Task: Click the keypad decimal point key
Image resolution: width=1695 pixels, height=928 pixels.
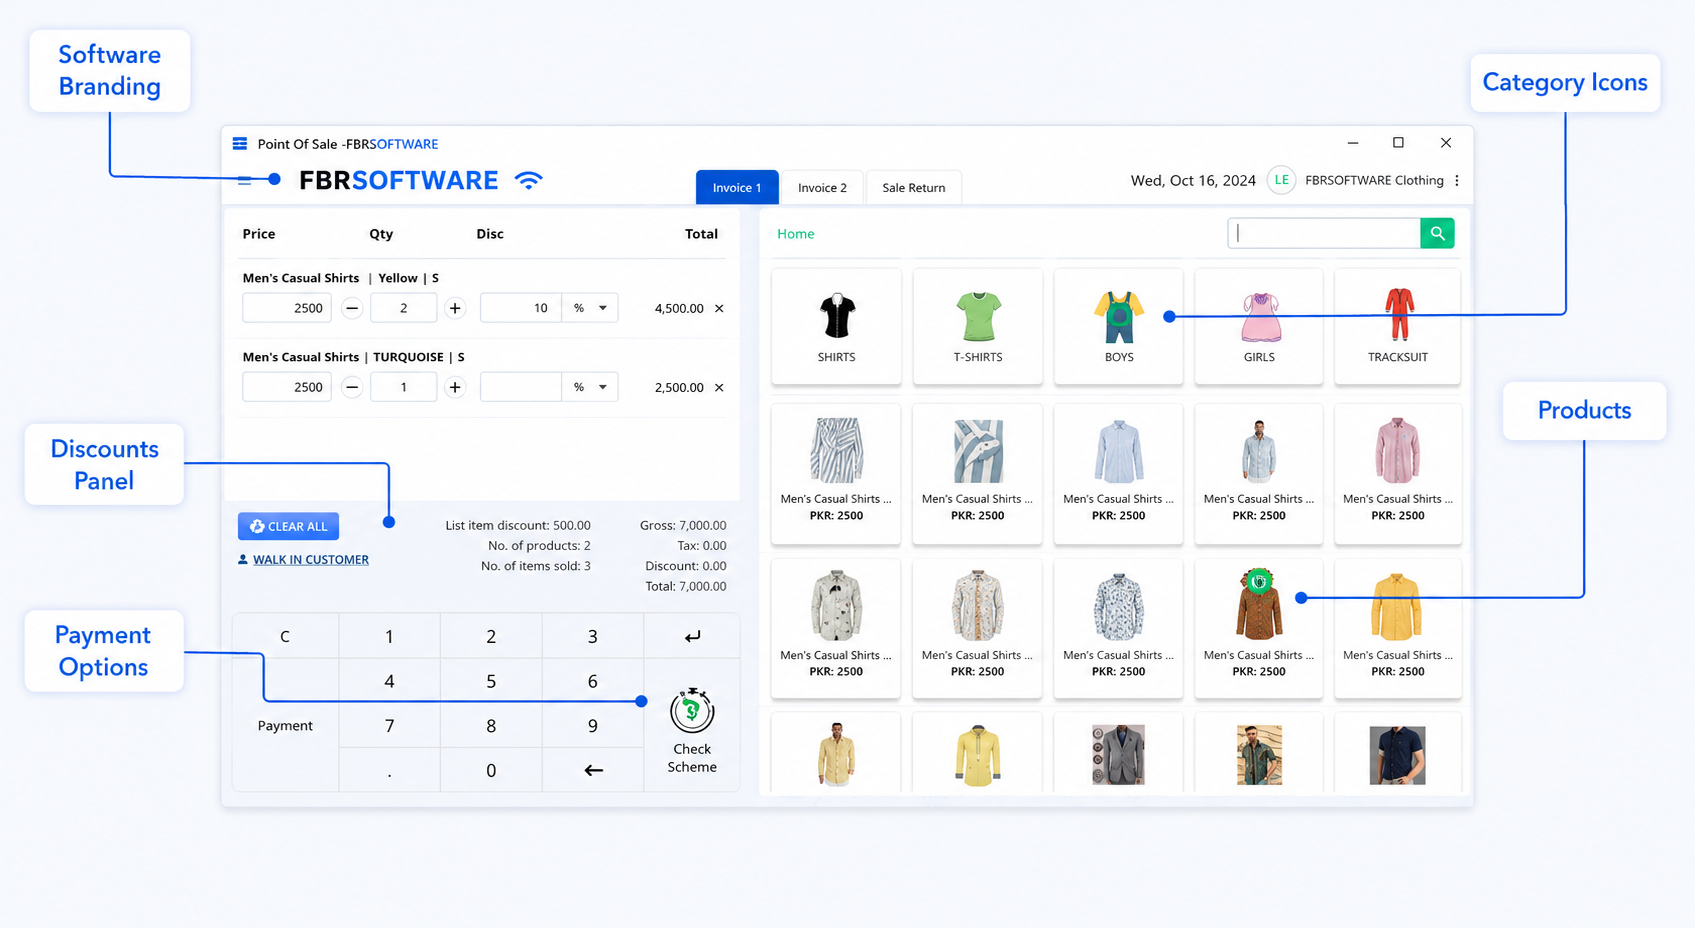Action: click(x=389, y=770)
